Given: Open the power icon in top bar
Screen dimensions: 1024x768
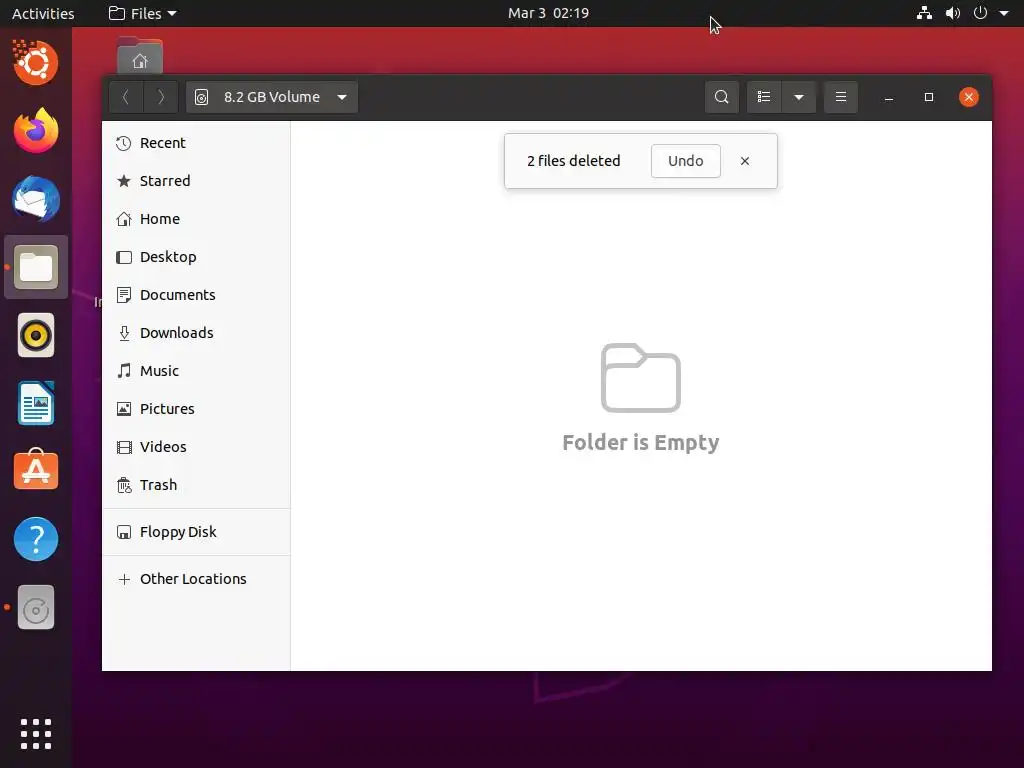Looking at the screenshot, I should point(980,13).
